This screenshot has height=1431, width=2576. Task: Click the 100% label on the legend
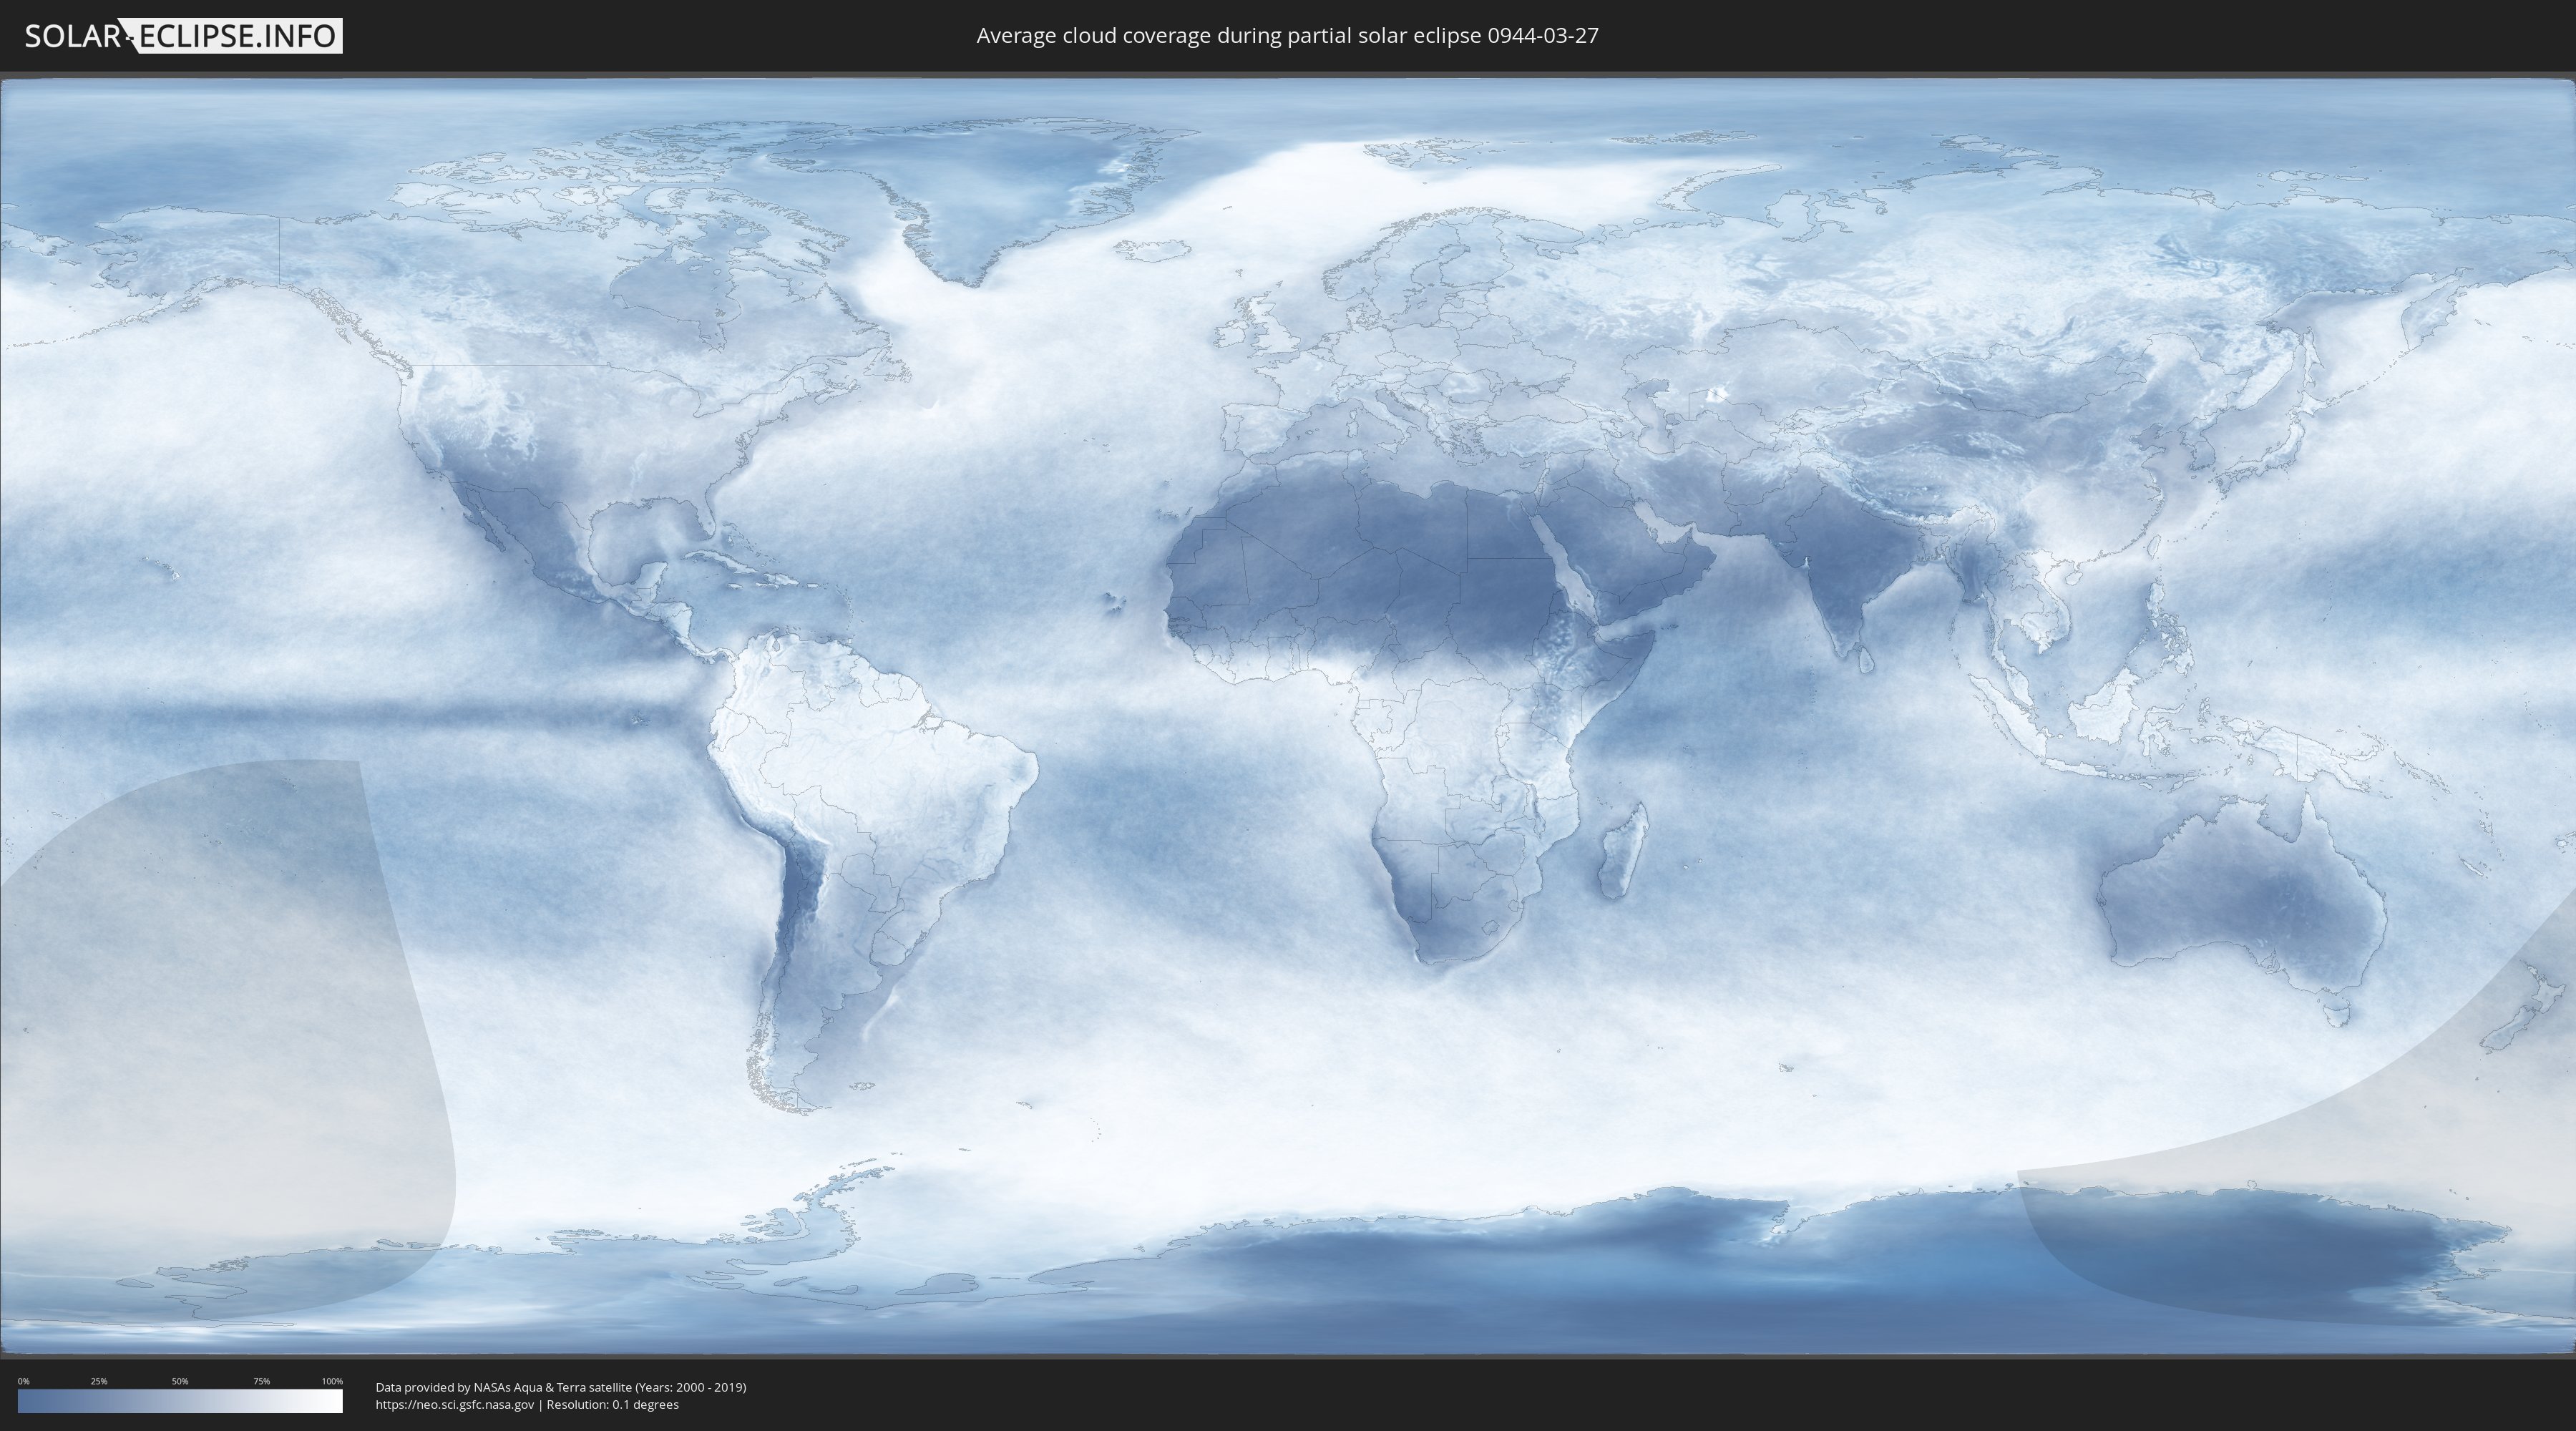point(332,1381)
